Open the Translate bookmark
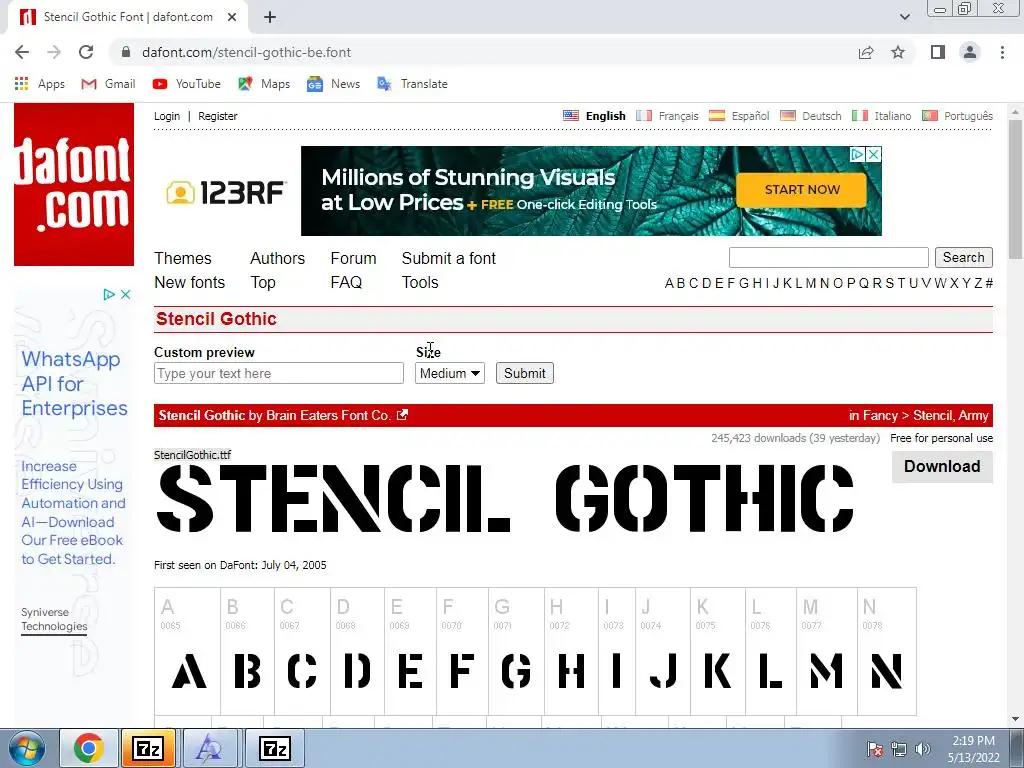This screenshot has width=1024, height=768. 413,84
